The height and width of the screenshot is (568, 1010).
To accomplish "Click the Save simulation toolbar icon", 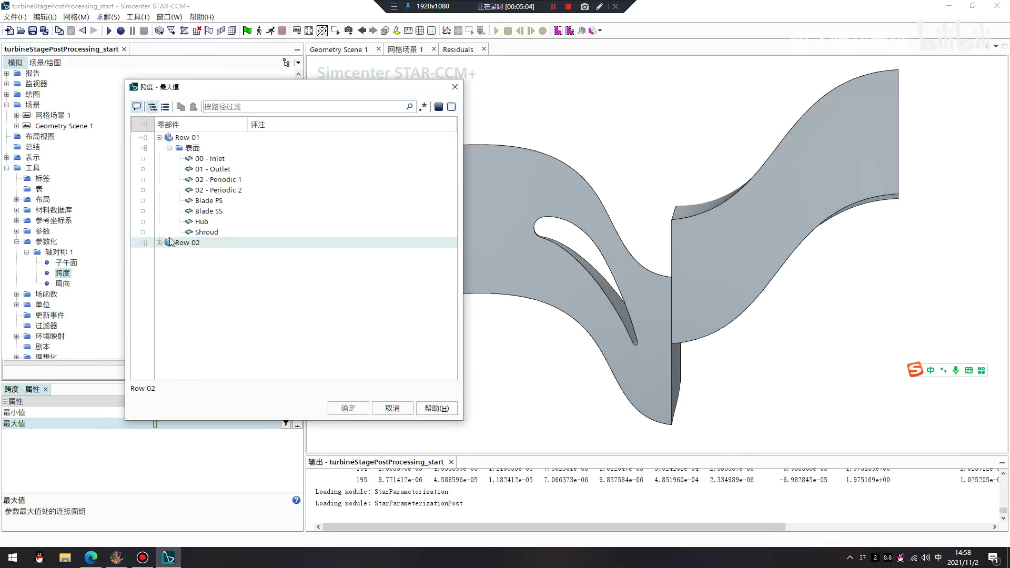I will click(x=32, y=30).
